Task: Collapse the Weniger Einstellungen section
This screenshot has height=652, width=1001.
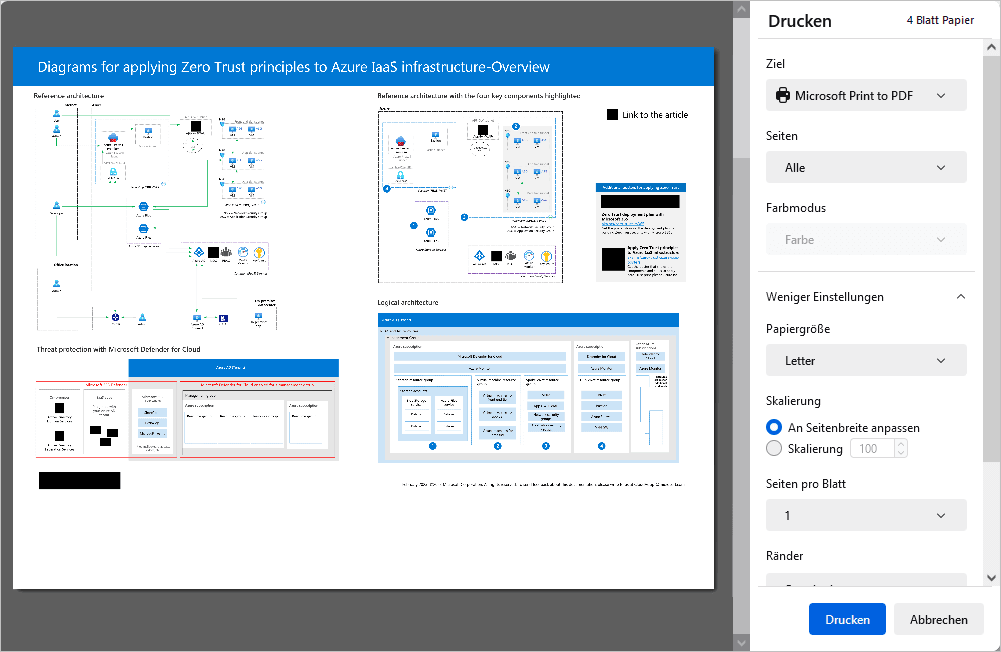Action: 961,297
